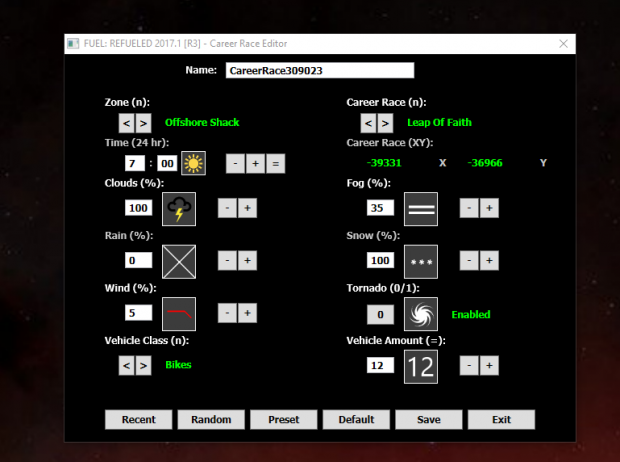Click the Vehicle Amount value field
This screenshot has width=620, height=462.
pyautogui.click(x=380, y=365)
